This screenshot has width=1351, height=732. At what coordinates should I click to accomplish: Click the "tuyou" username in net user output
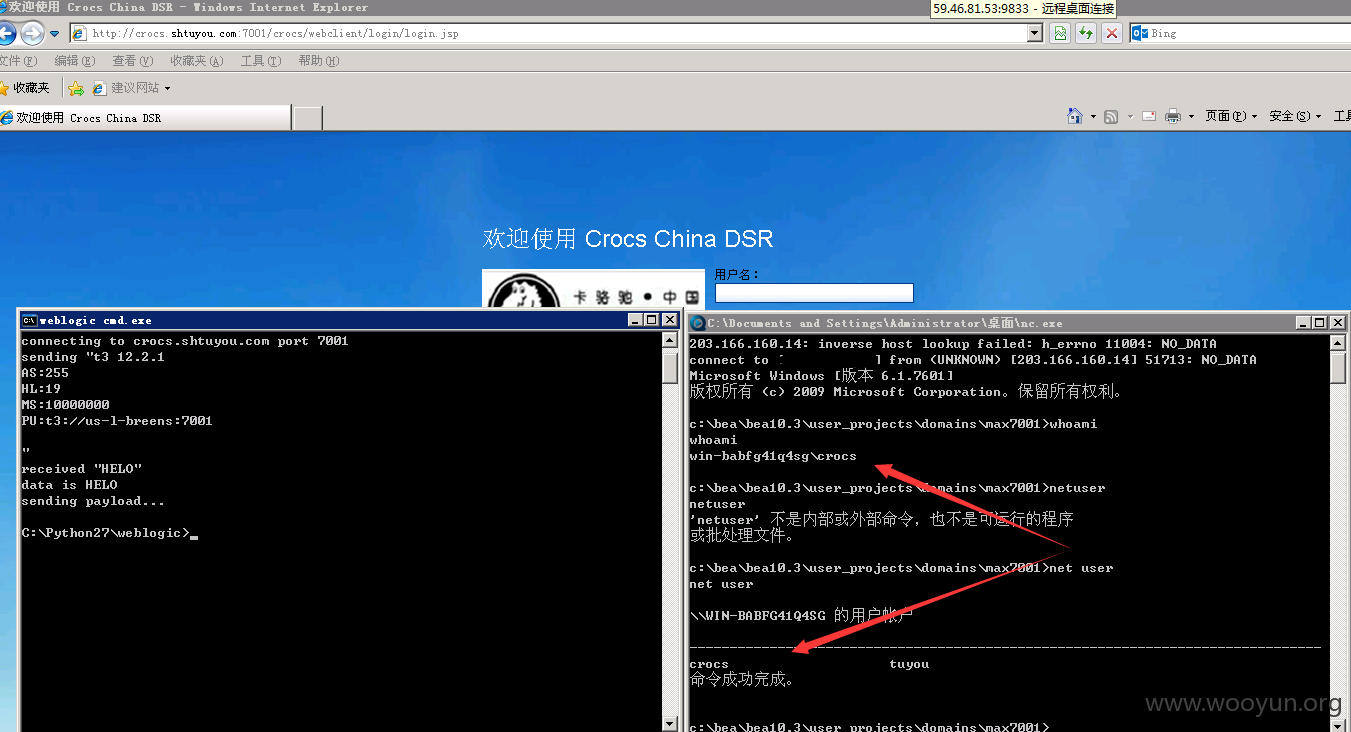click(909, 664)
